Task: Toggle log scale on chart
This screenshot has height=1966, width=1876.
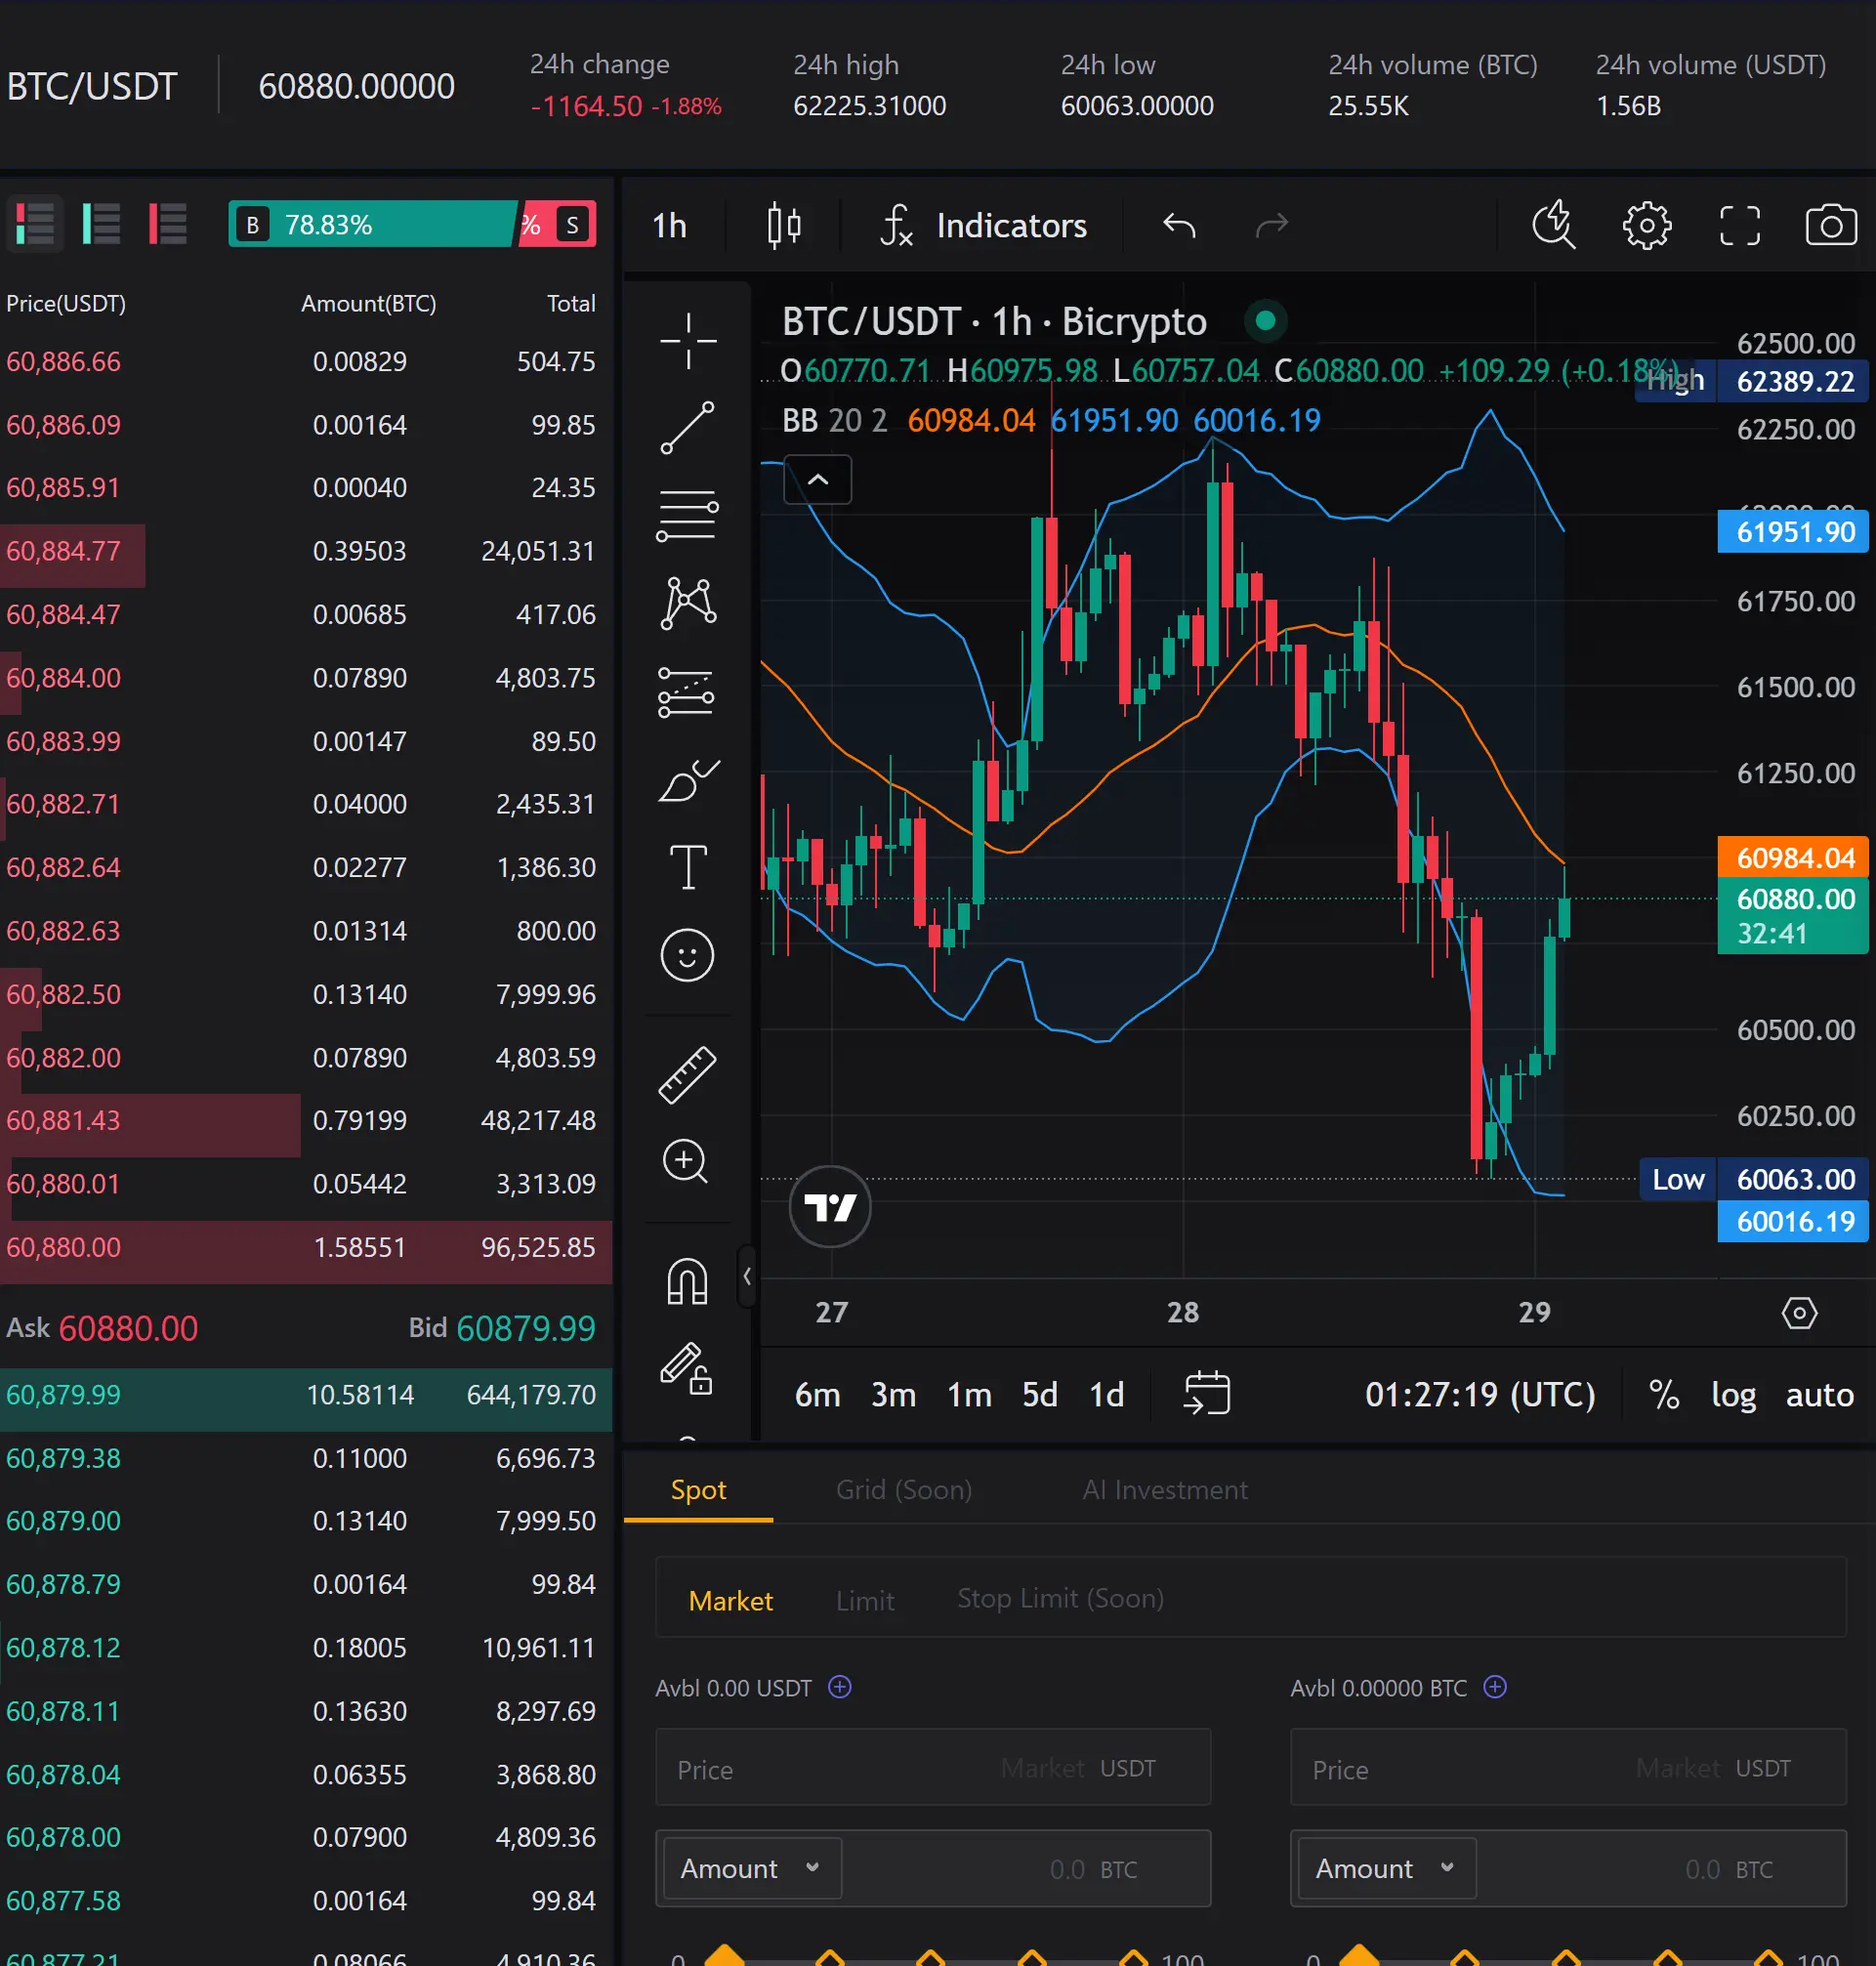Action: (1733, 1394)
